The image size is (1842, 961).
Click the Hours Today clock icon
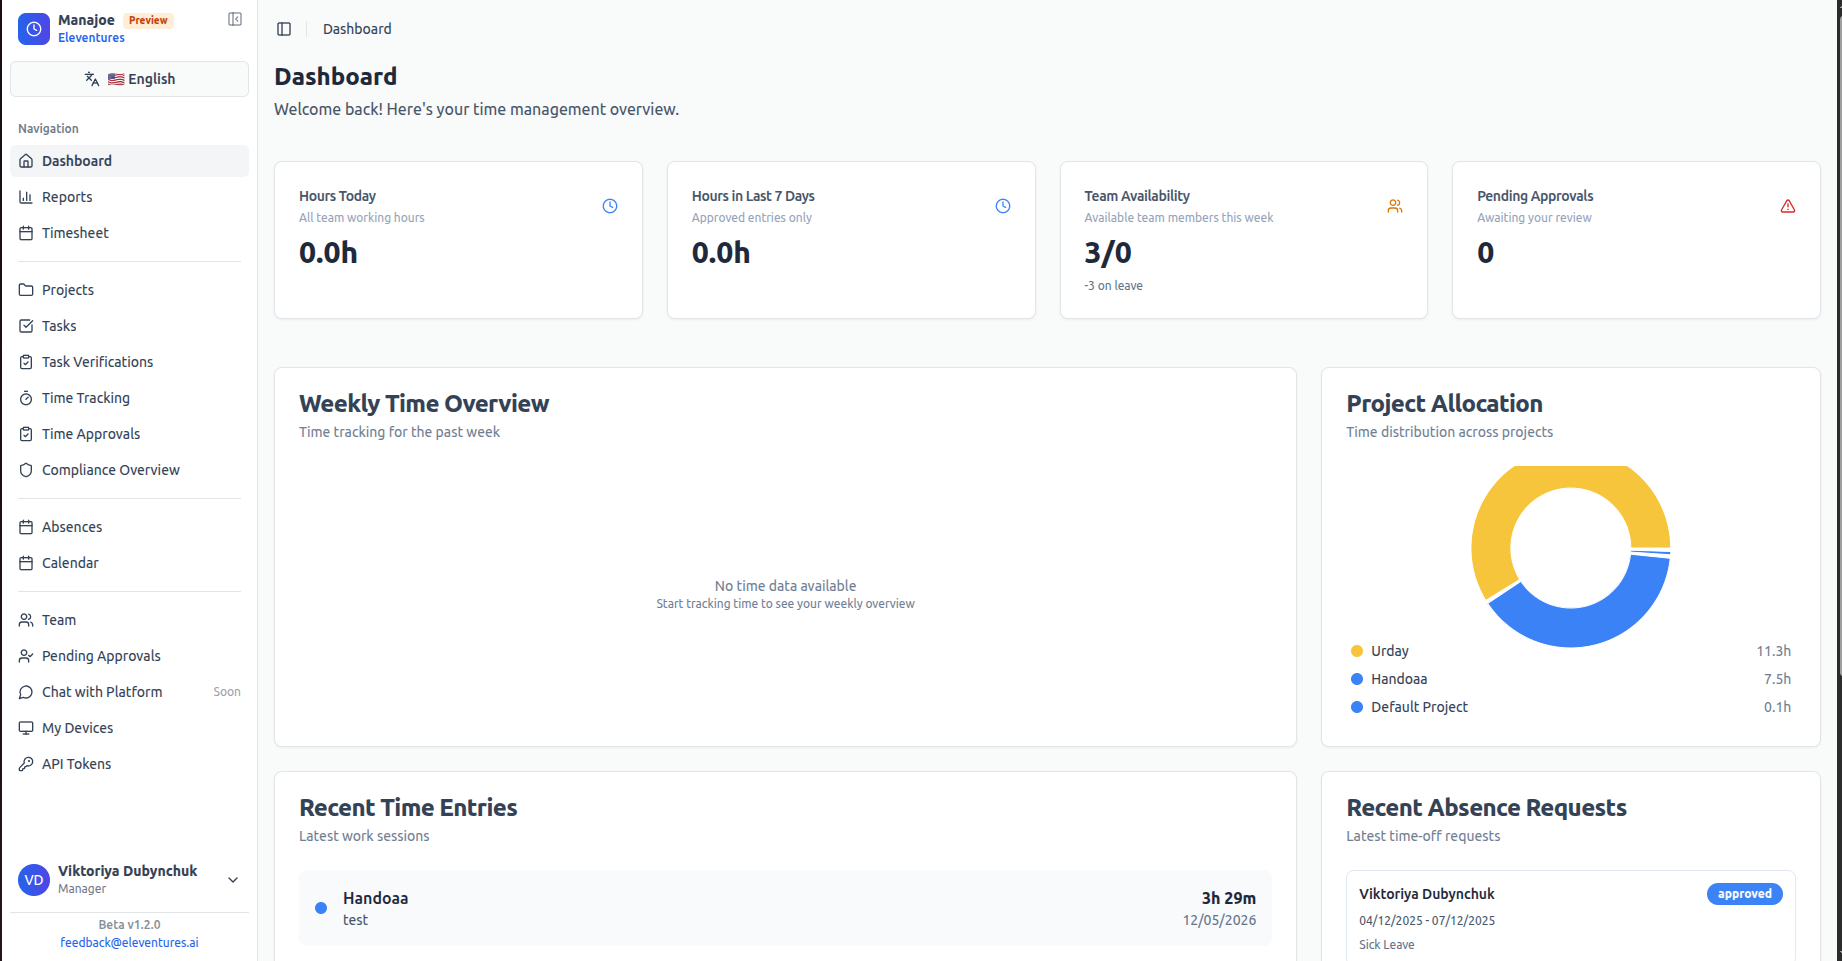(x=610, y=206)
